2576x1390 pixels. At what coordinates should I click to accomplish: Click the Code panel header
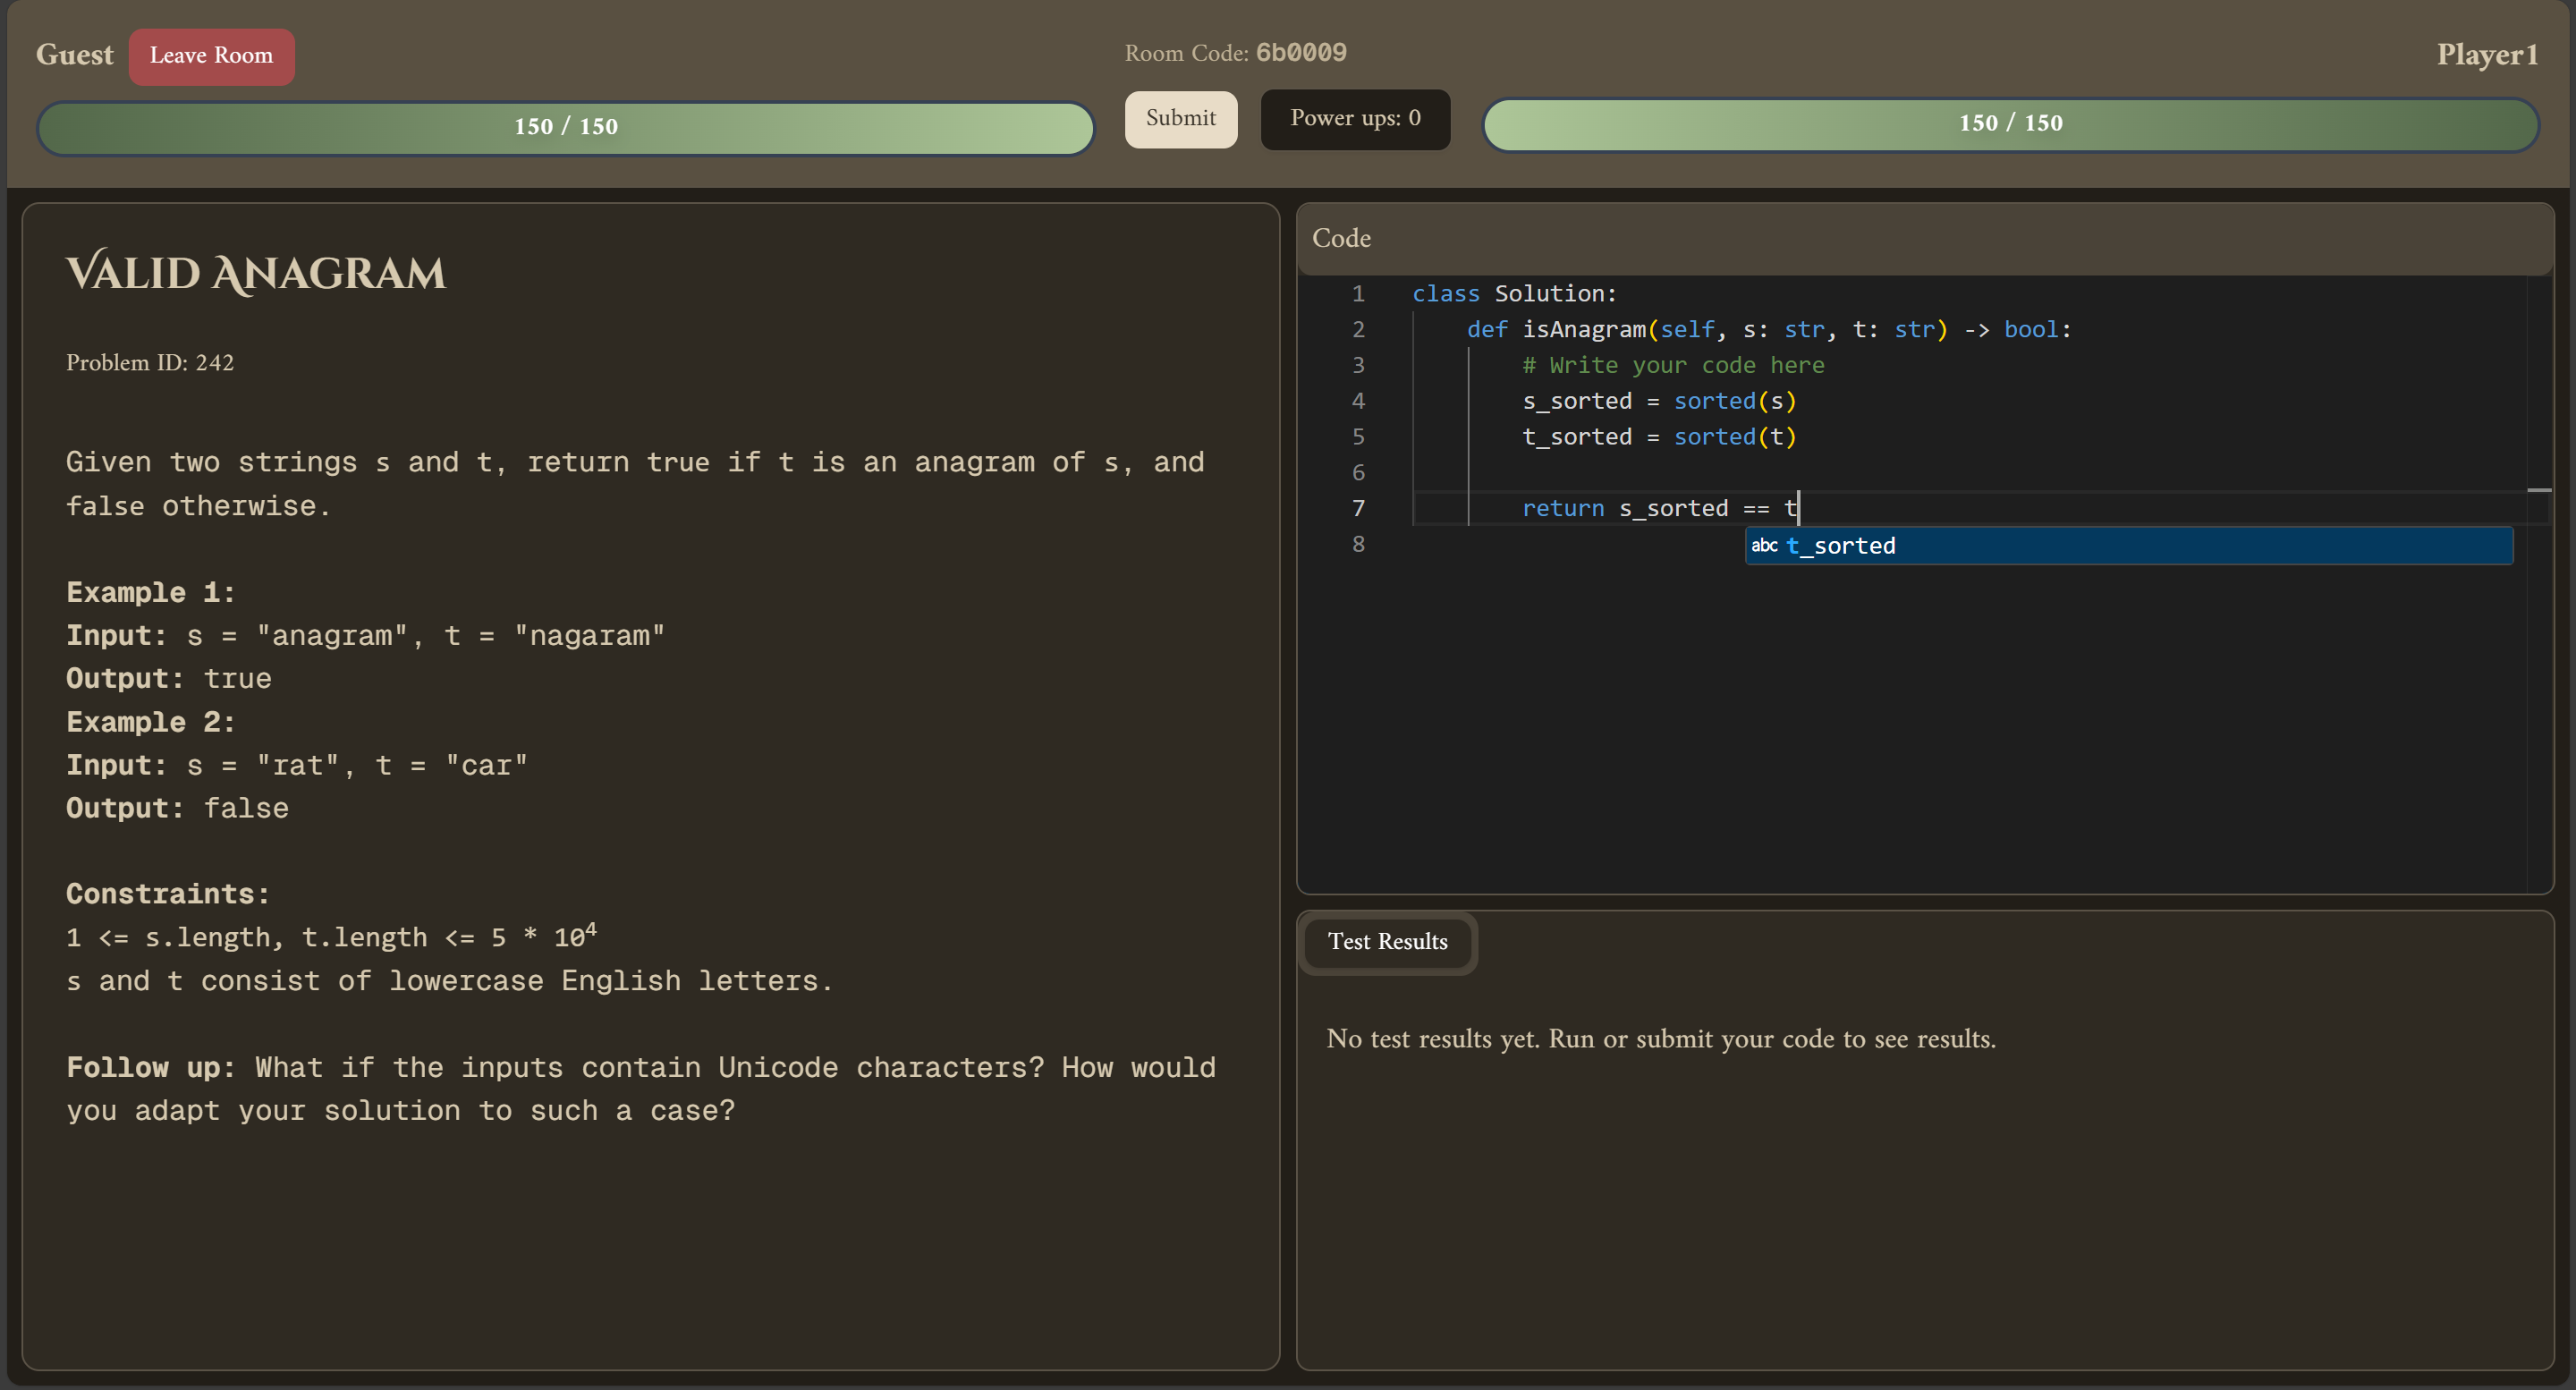[1341, 238]
